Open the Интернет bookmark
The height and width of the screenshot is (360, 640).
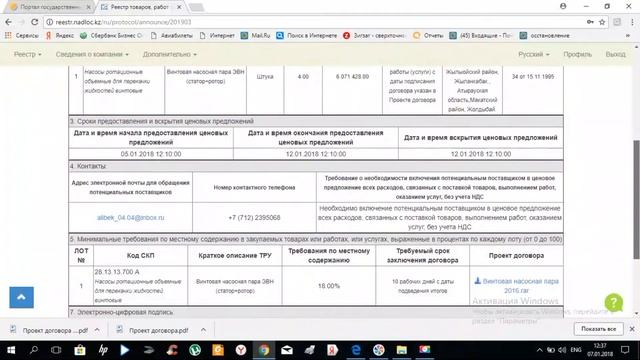(218, 36)
